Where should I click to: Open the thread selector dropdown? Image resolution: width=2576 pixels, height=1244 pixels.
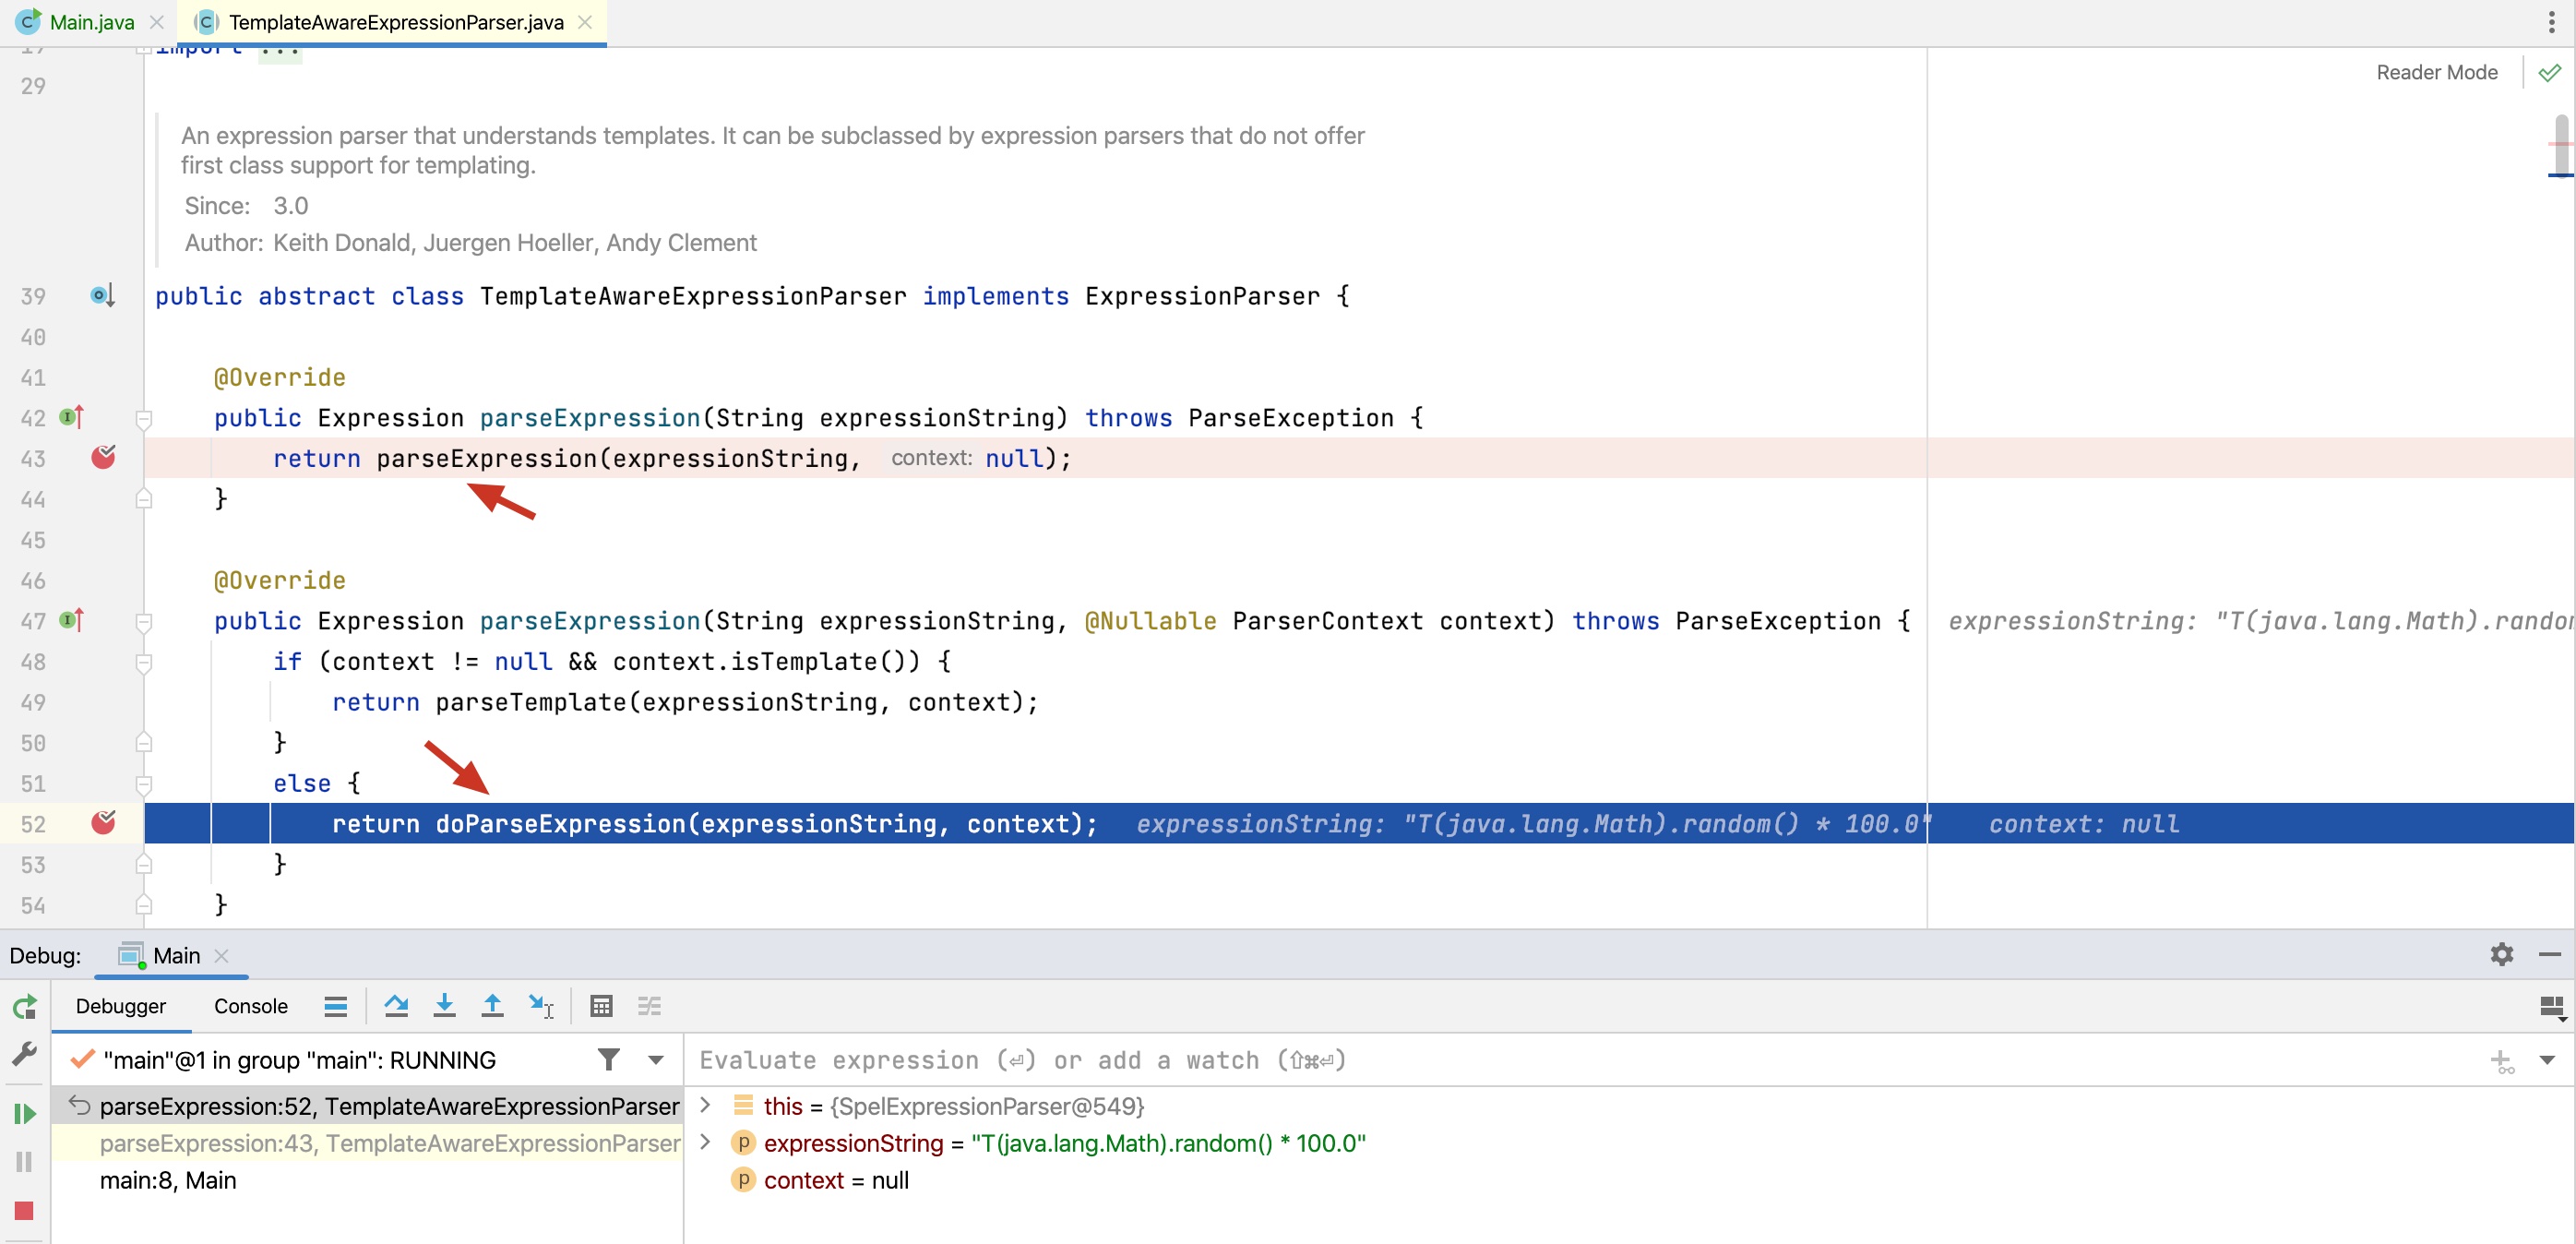(655, 1060)
